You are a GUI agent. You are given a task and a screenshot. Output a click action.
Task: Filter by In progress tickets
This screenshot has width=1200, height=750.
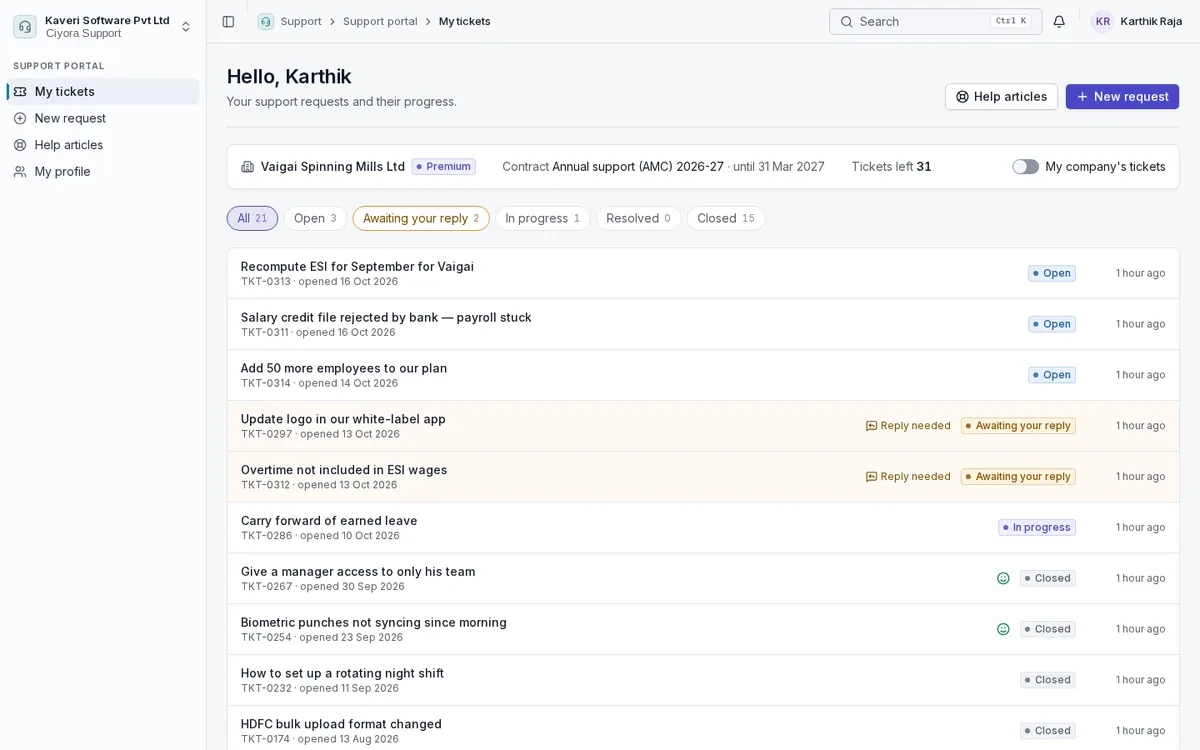coord(543,218)
